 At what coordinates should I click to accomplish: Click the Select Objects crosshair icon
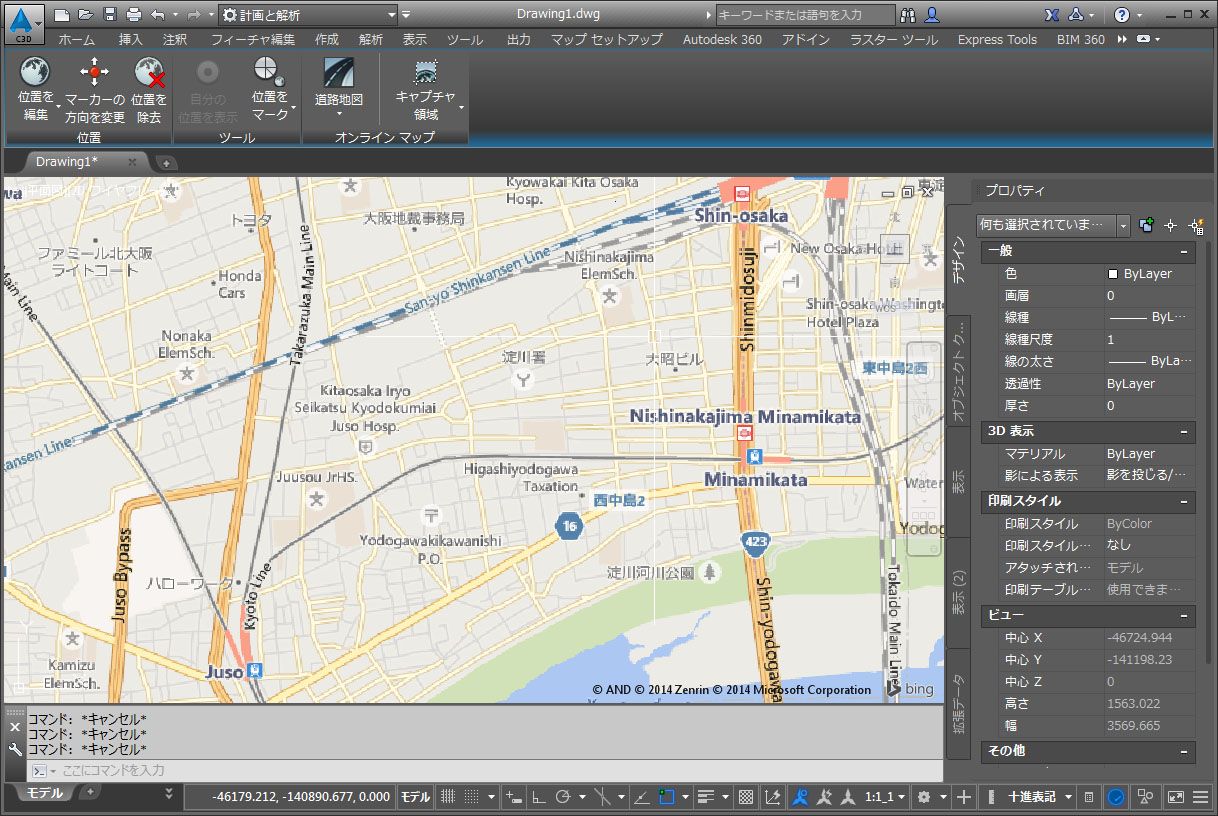pyautogui.click(x=1170, y=226)
